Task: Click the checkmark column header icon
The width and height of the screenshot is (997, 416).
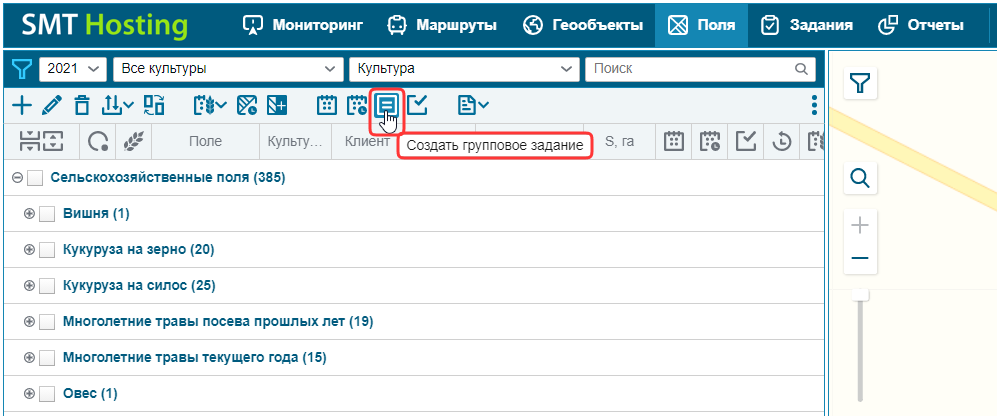Action: [746, 141]
